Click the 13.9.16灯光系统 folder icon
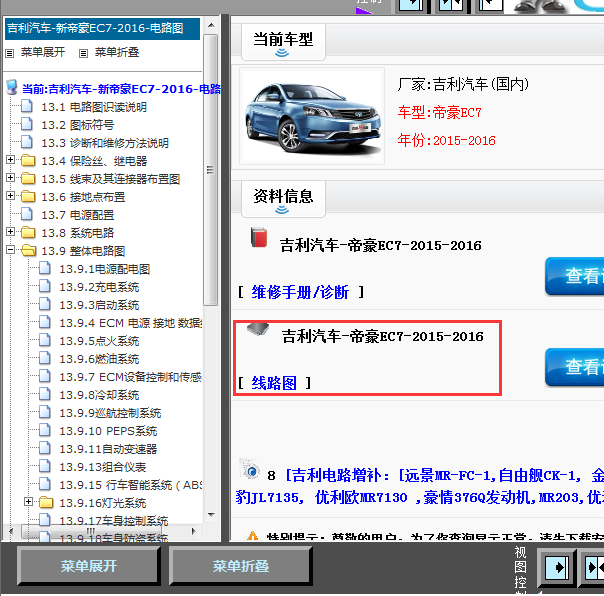The image size is (604, 596). tap(46, 502)
